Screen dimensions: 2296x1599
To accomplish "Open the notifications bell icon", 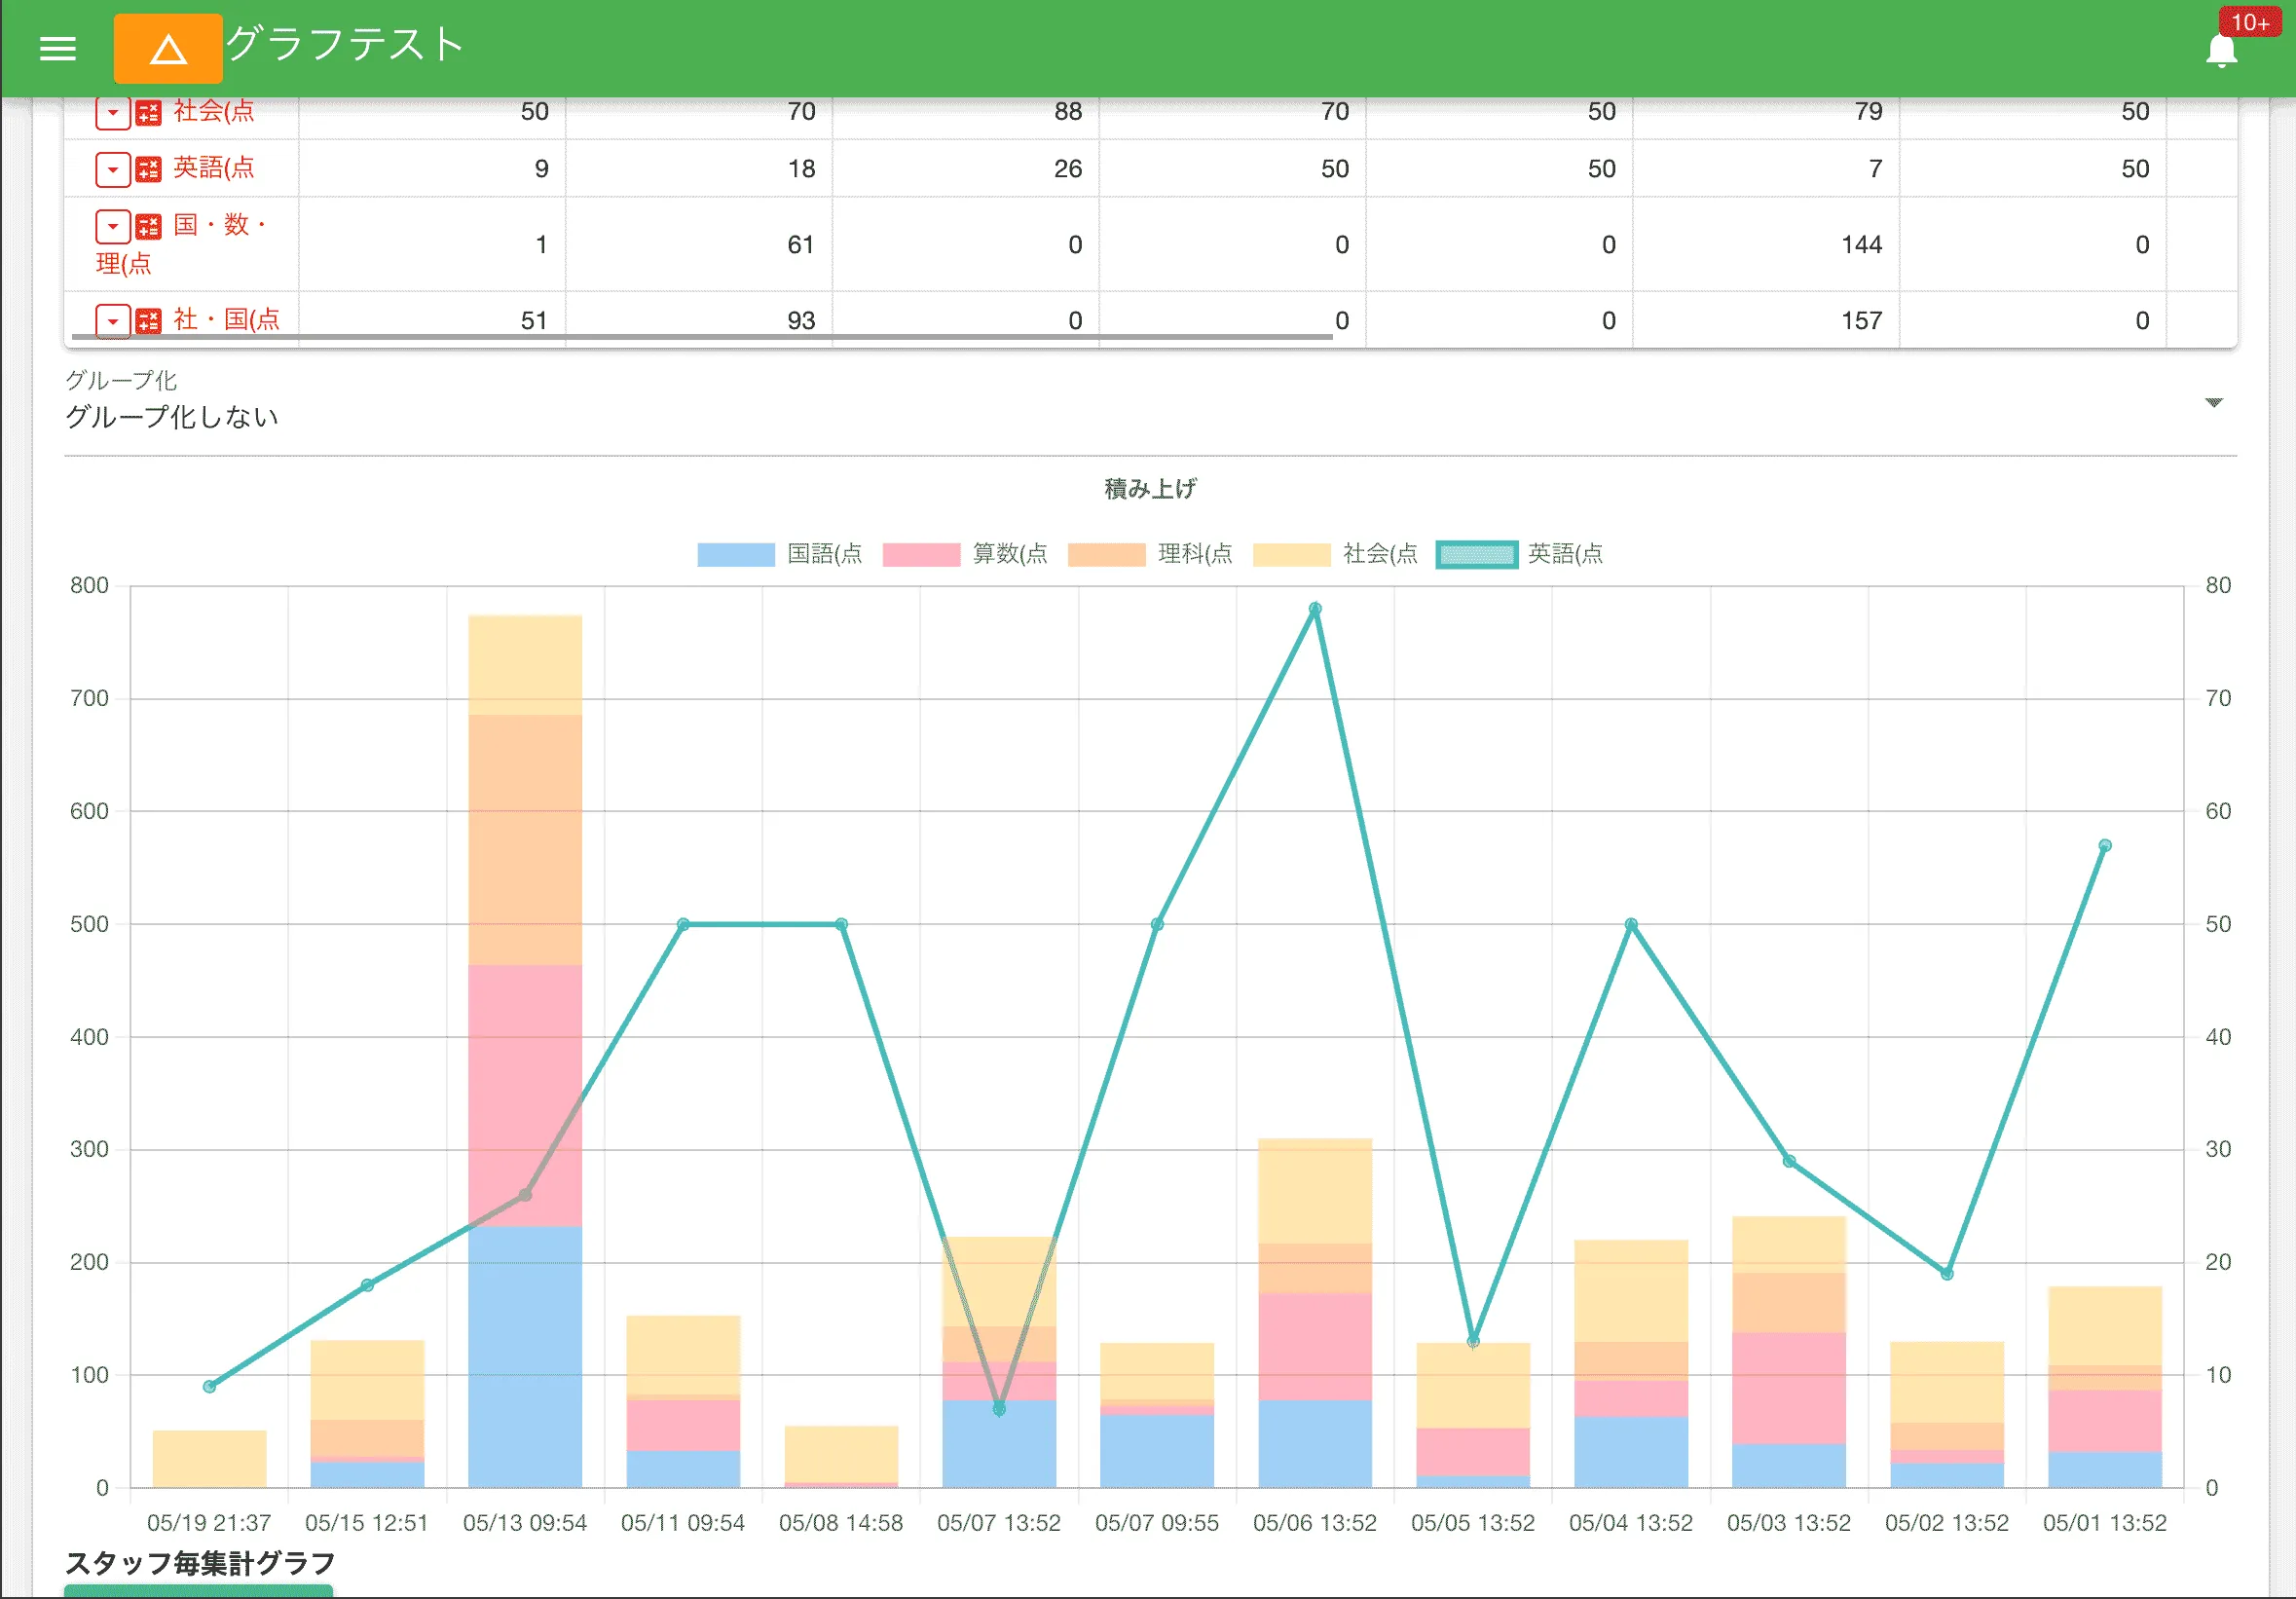I will click(x=2220, y=51).
